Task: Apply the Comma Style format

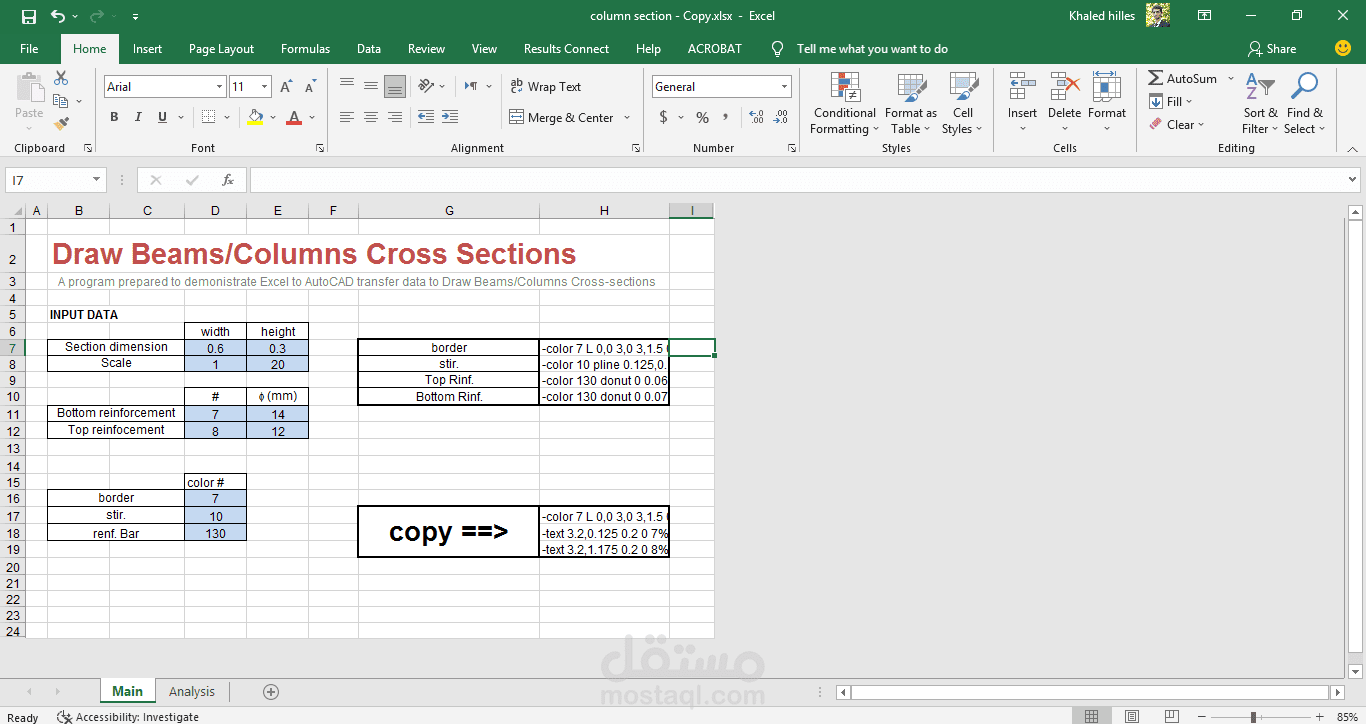Action: [726, 117]
